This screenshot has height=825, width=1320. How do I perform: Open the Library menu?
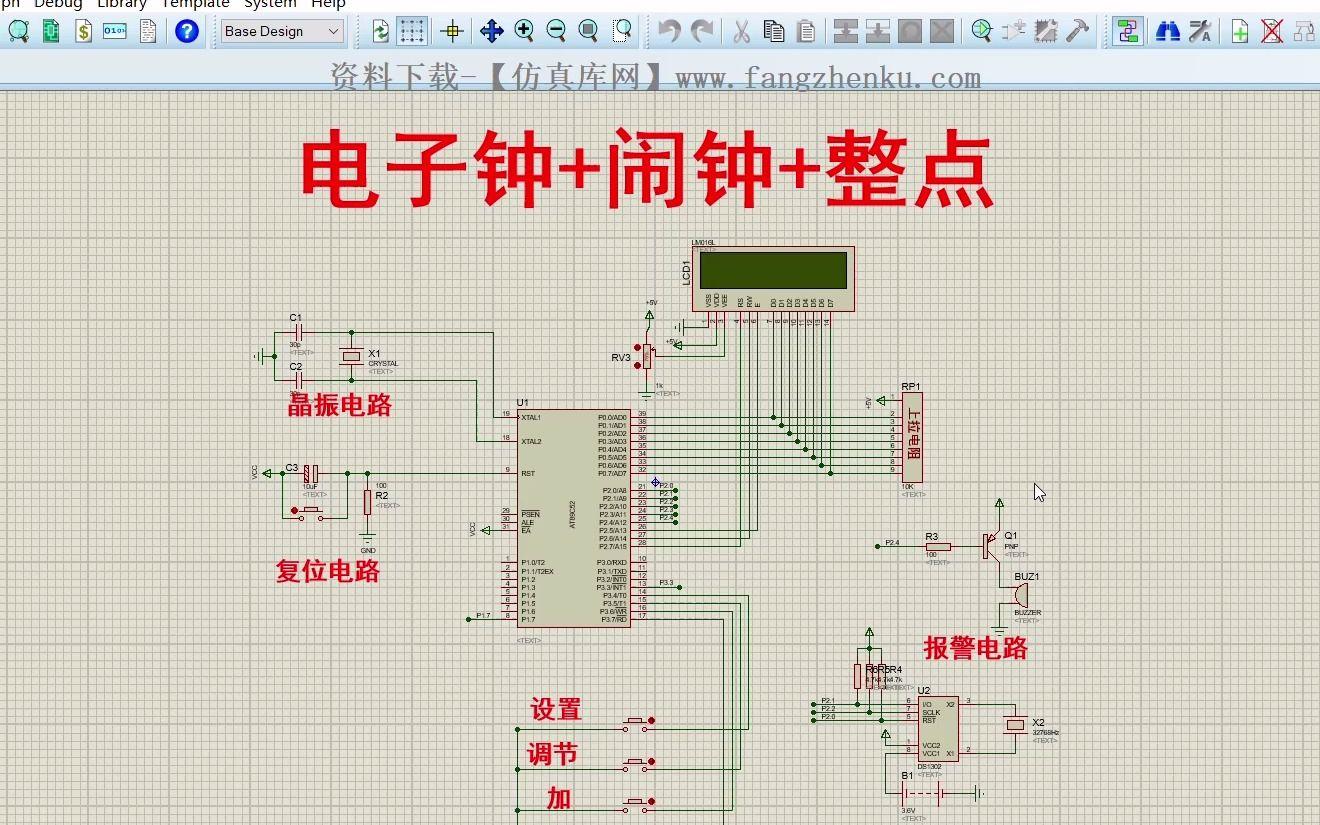(122, 4)
